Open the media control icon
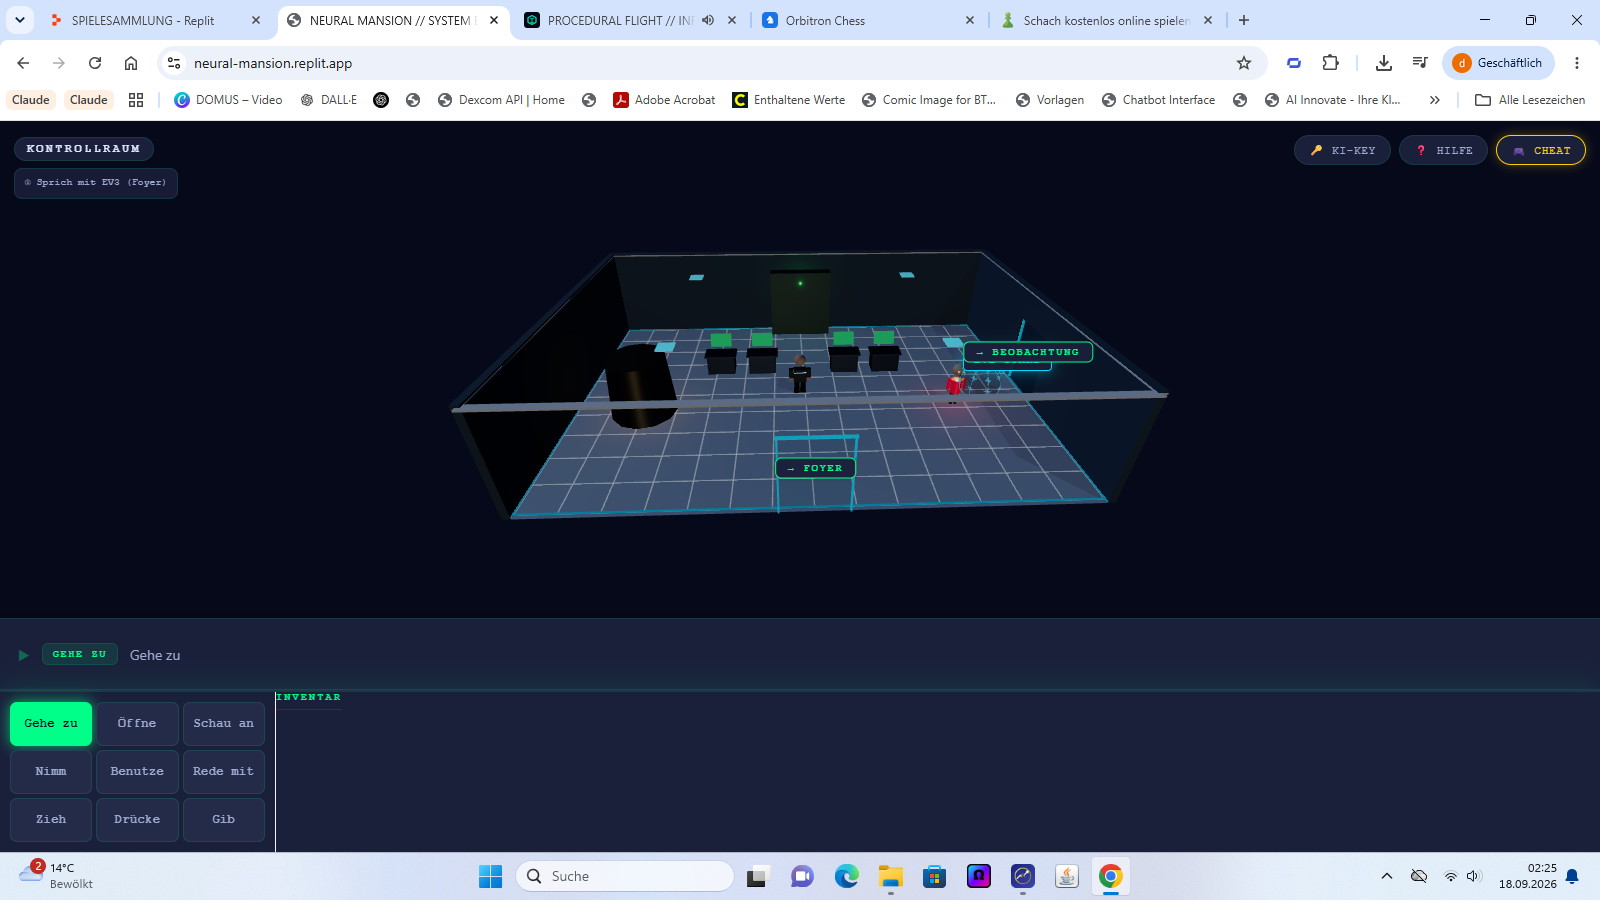The image size is (1600, 900). pos(1420,63)
